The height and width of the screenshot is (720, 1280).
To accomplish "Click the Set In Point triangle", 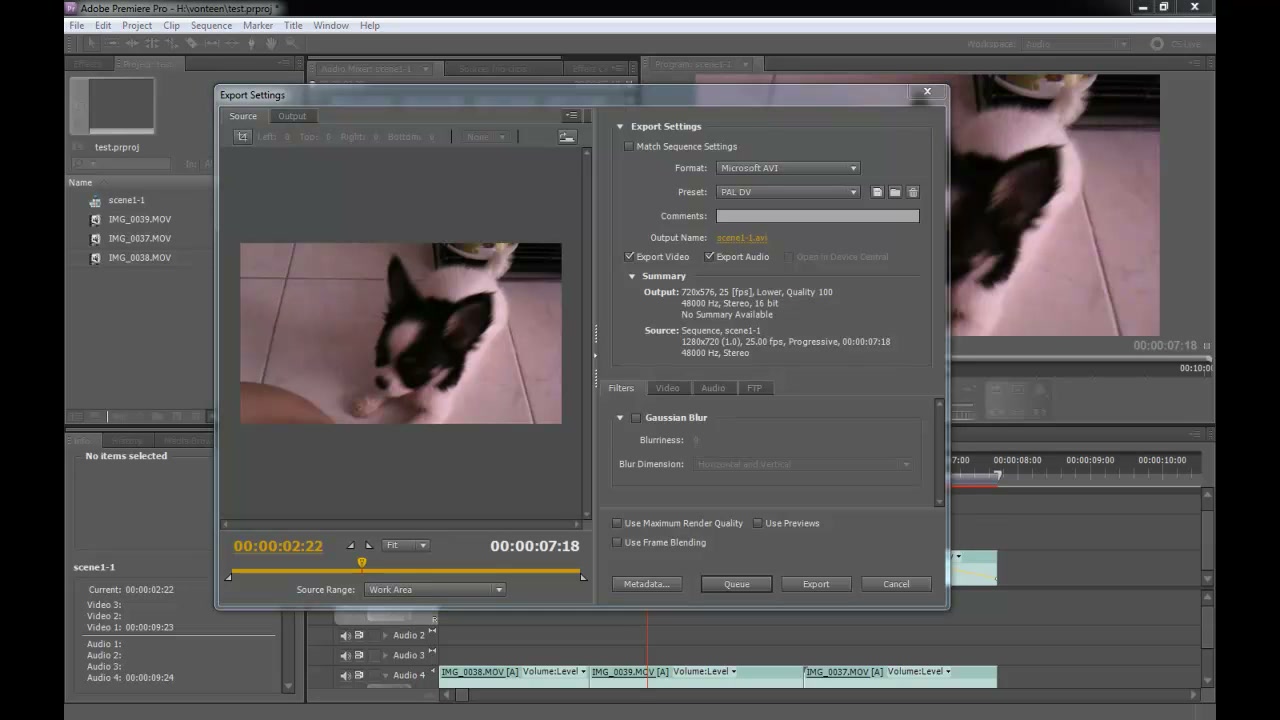I will [351, 545].
